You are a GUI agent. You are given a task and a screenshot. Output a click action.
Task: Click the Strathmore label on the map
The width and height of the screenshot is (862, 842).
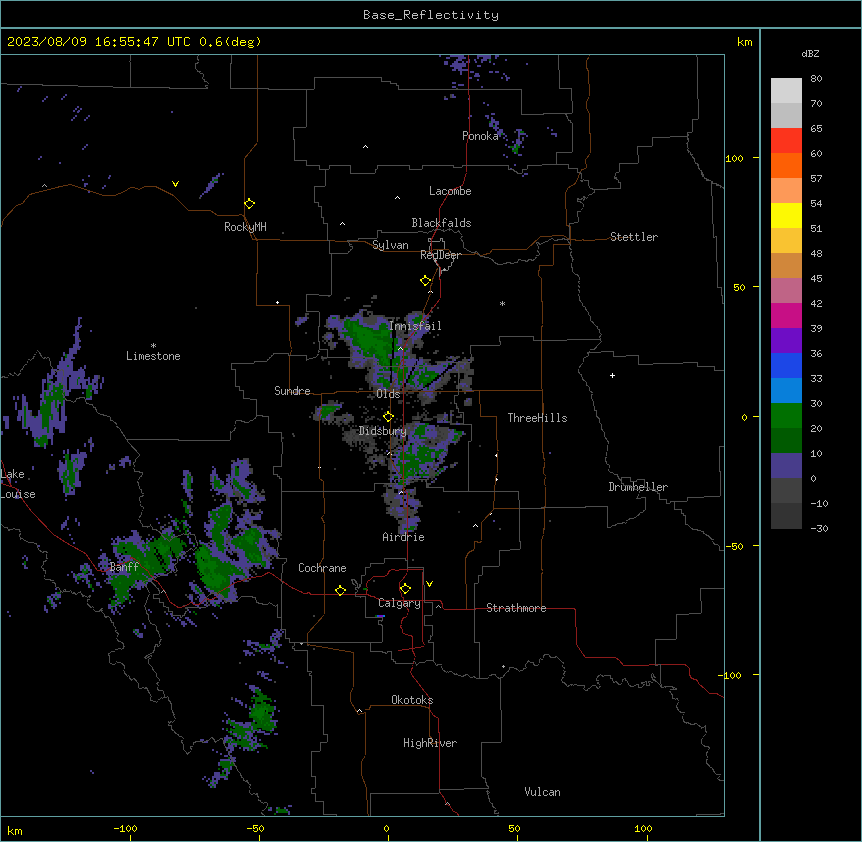coord(516,608)
